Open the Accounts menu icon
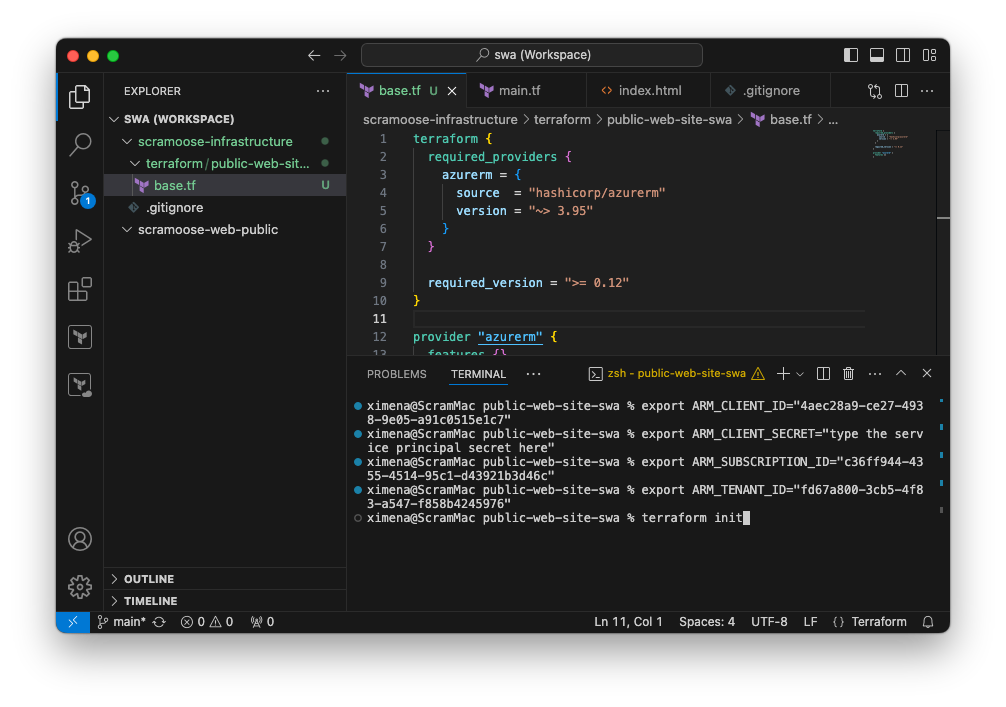The image size is (1006, 707). coord(80,539)
